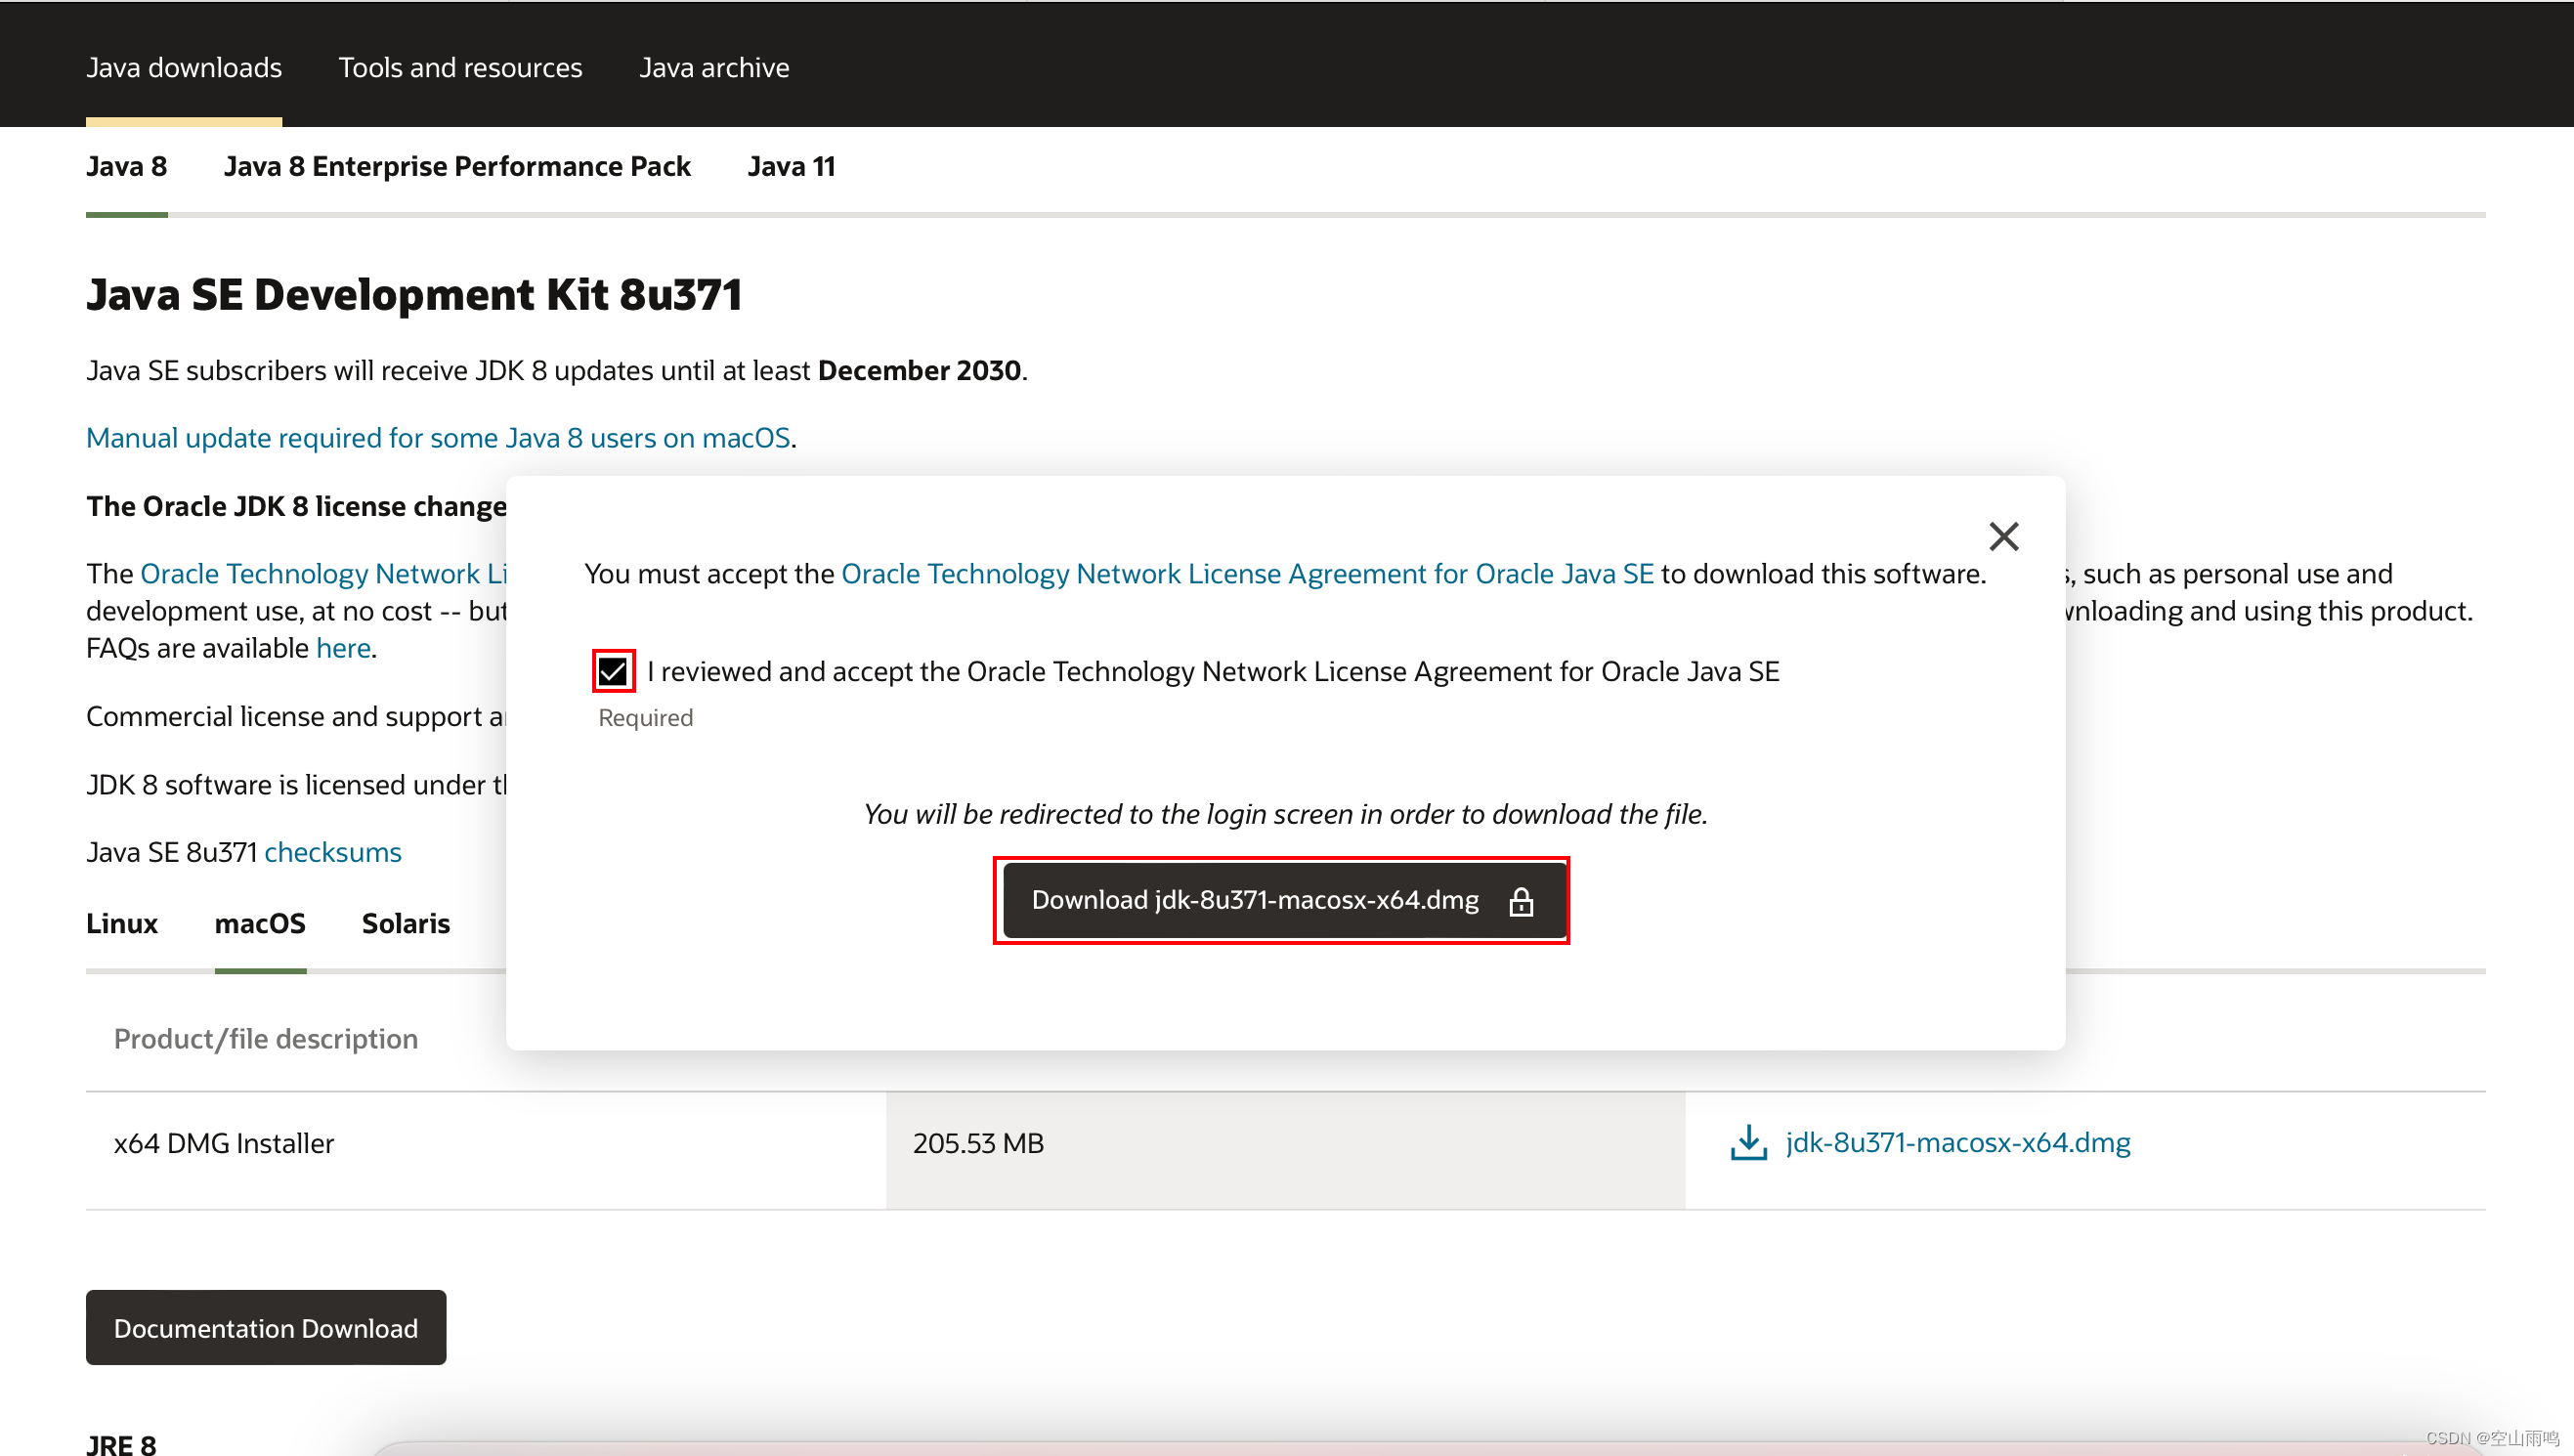
Task: Open the Java SE 8u371 checksums link
Action: (332, 852)
